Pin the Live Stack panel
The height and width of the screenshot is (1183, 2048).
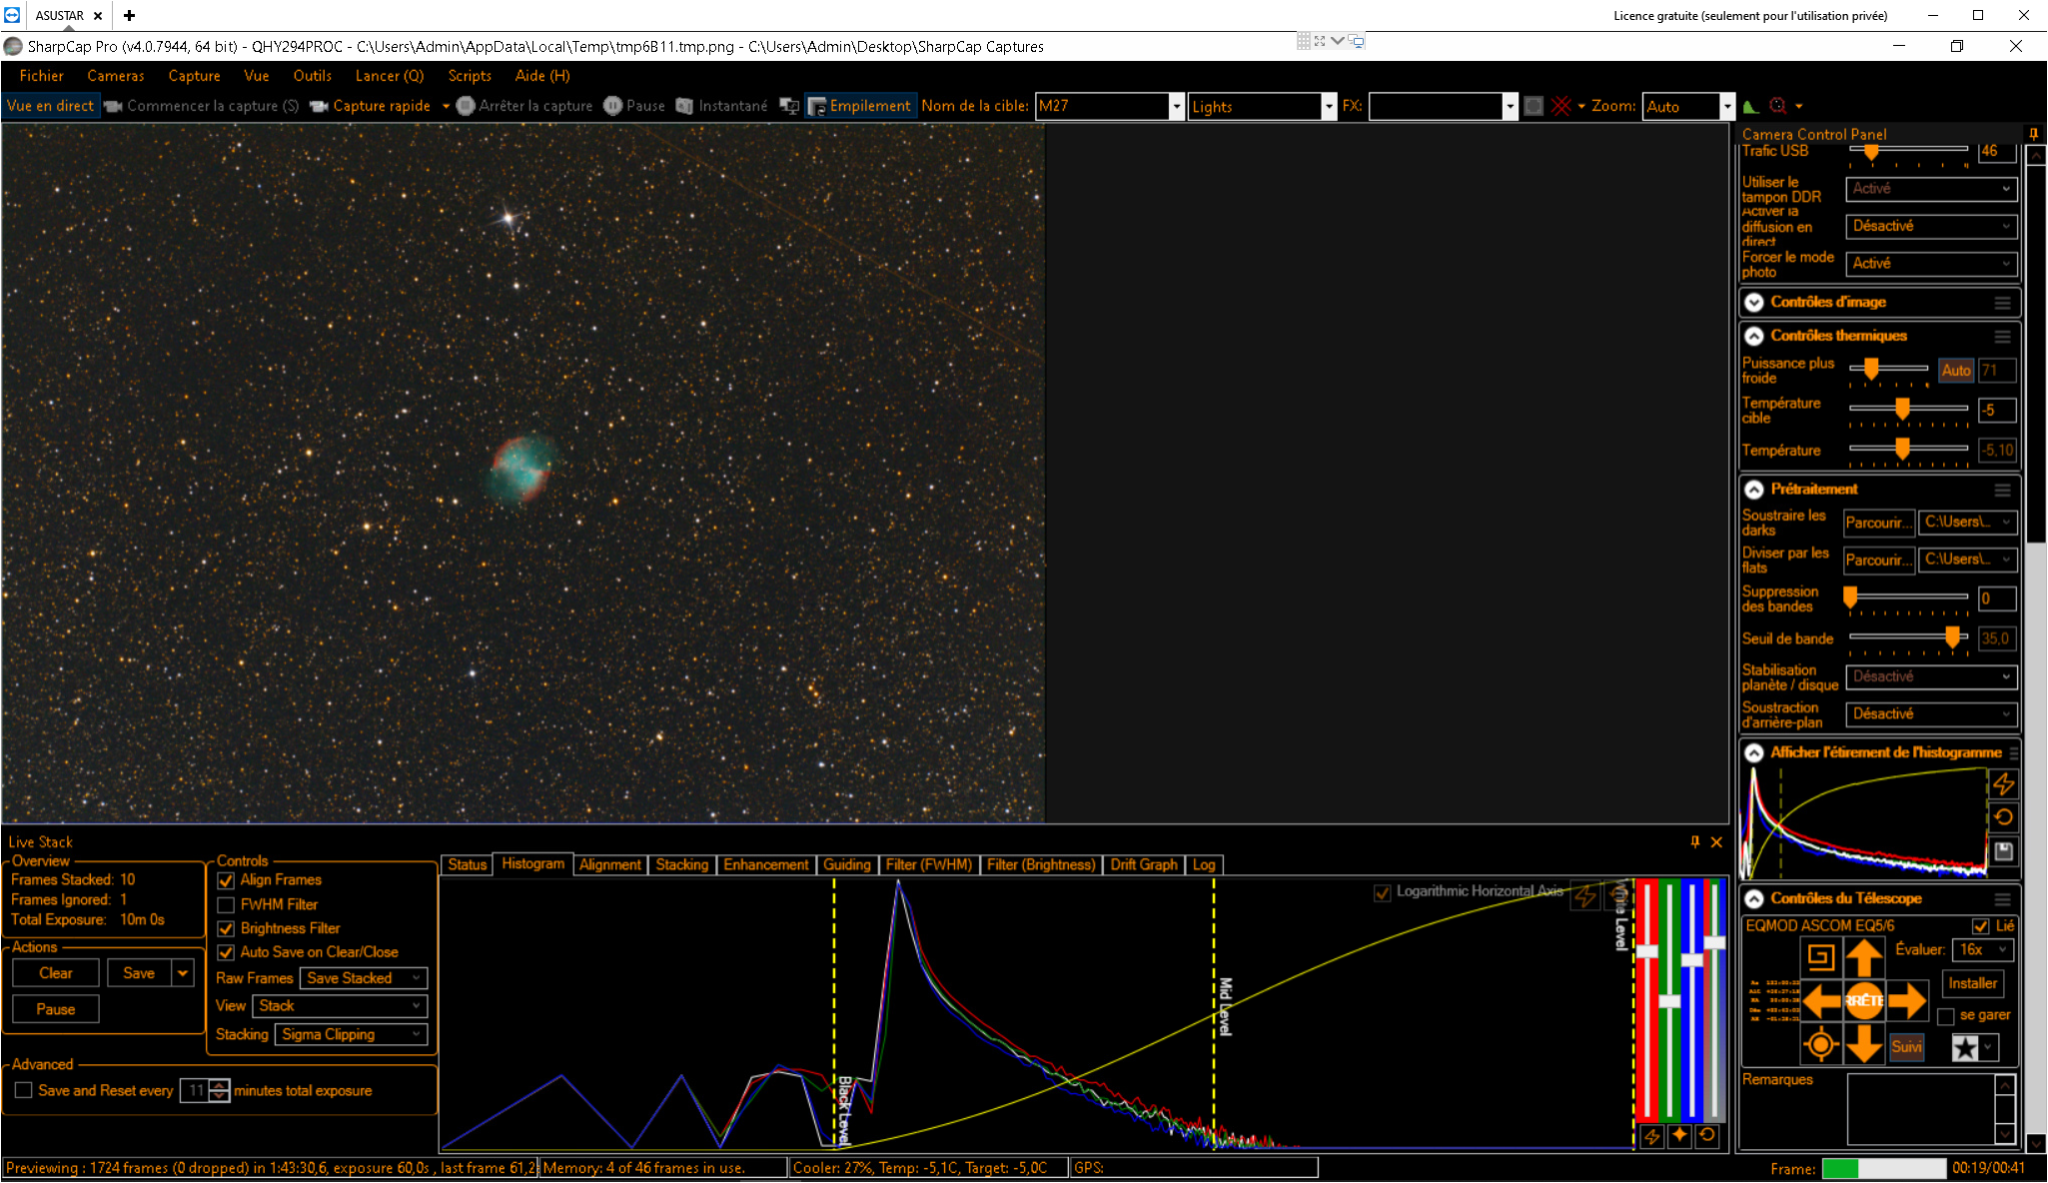[1695, 842]
